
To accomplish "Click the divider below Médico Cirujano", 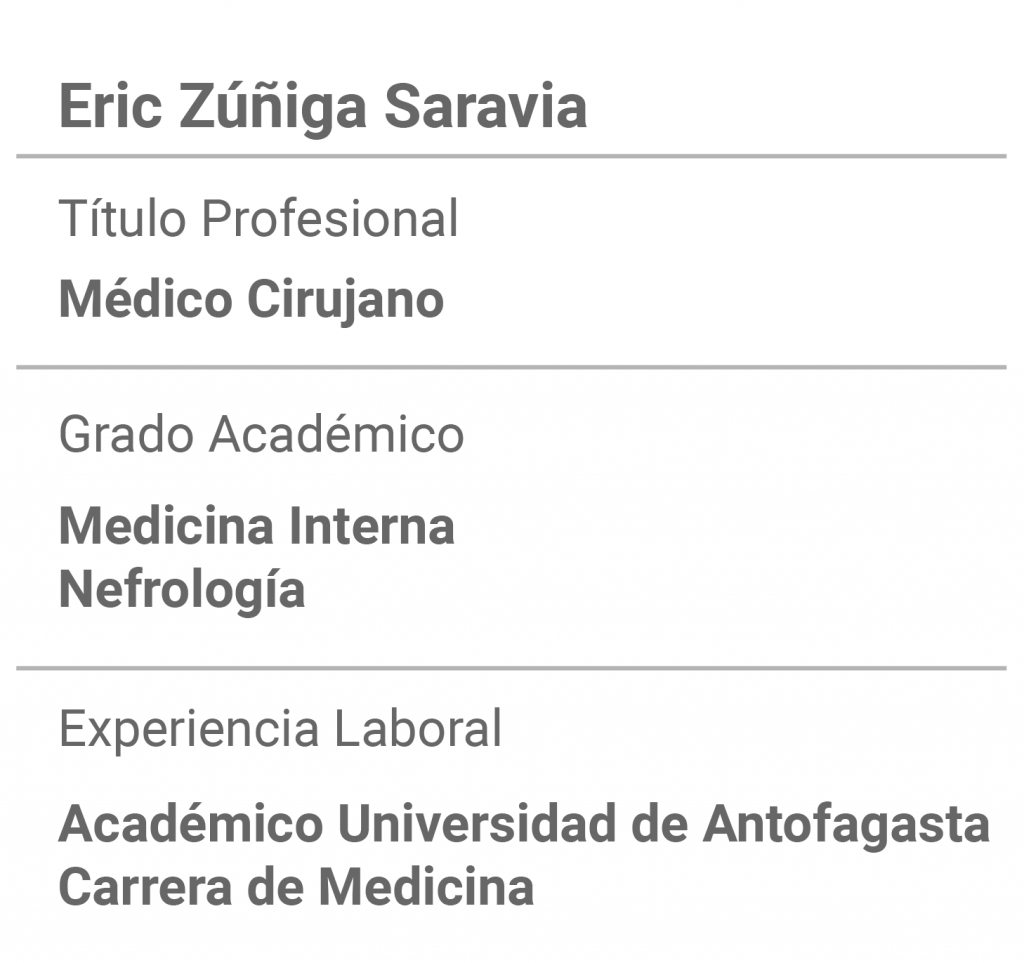I will 511,368.
